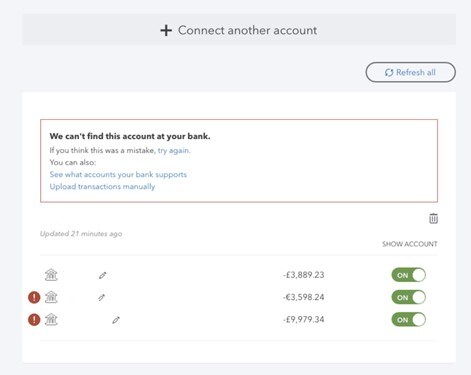Click the error alert icon on -€3,598.24 row
471x375 pixels.
[34, 297]
